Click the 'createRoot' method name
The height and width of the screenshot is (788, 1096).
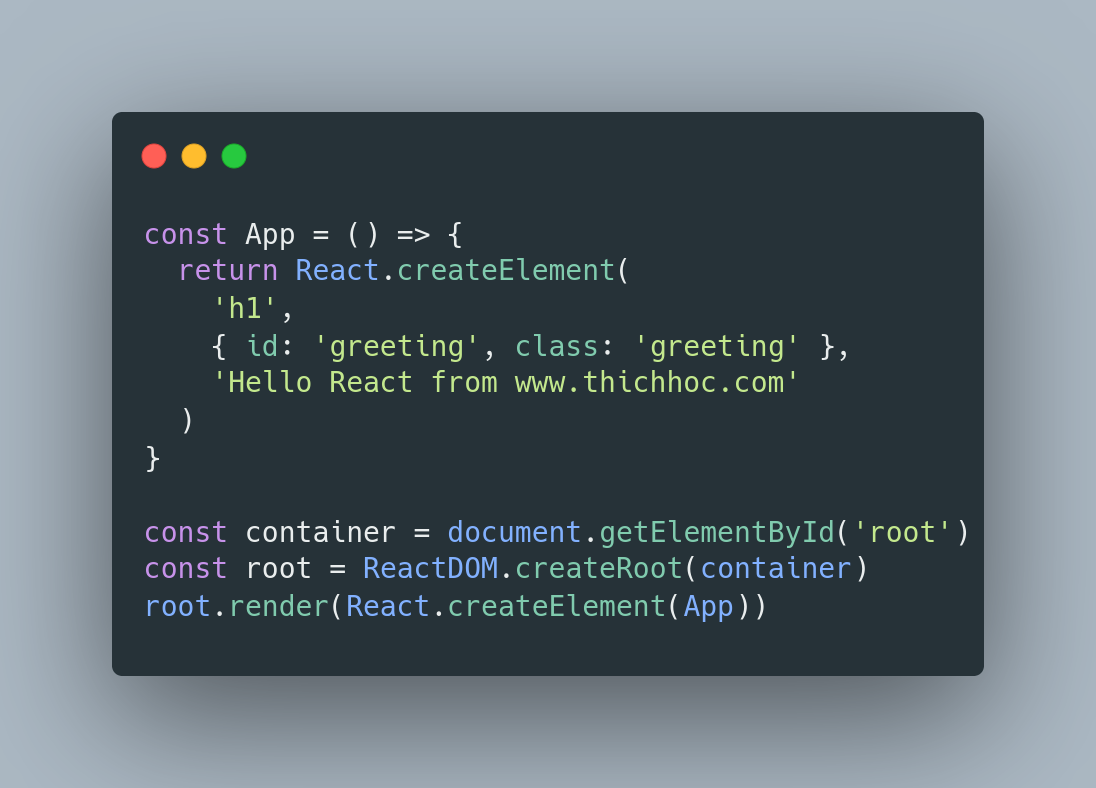[x=598, y=568]
